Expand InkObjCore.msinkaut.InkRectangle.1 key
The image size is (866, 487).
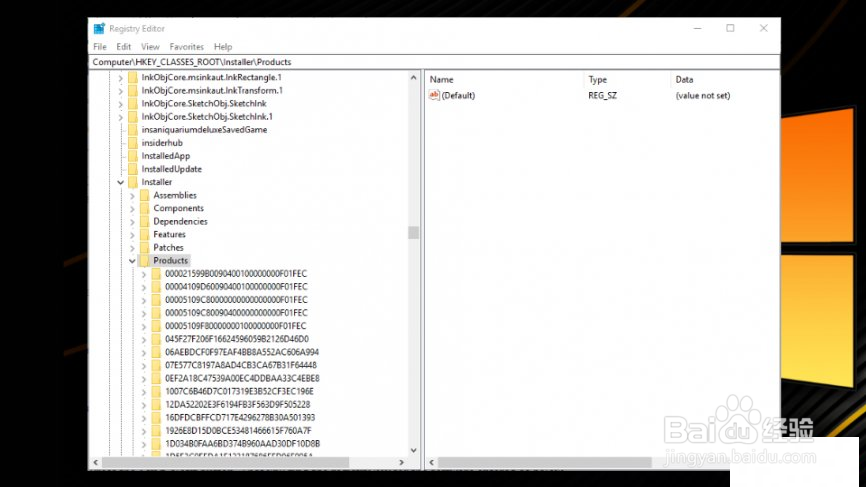click(120, 78)
